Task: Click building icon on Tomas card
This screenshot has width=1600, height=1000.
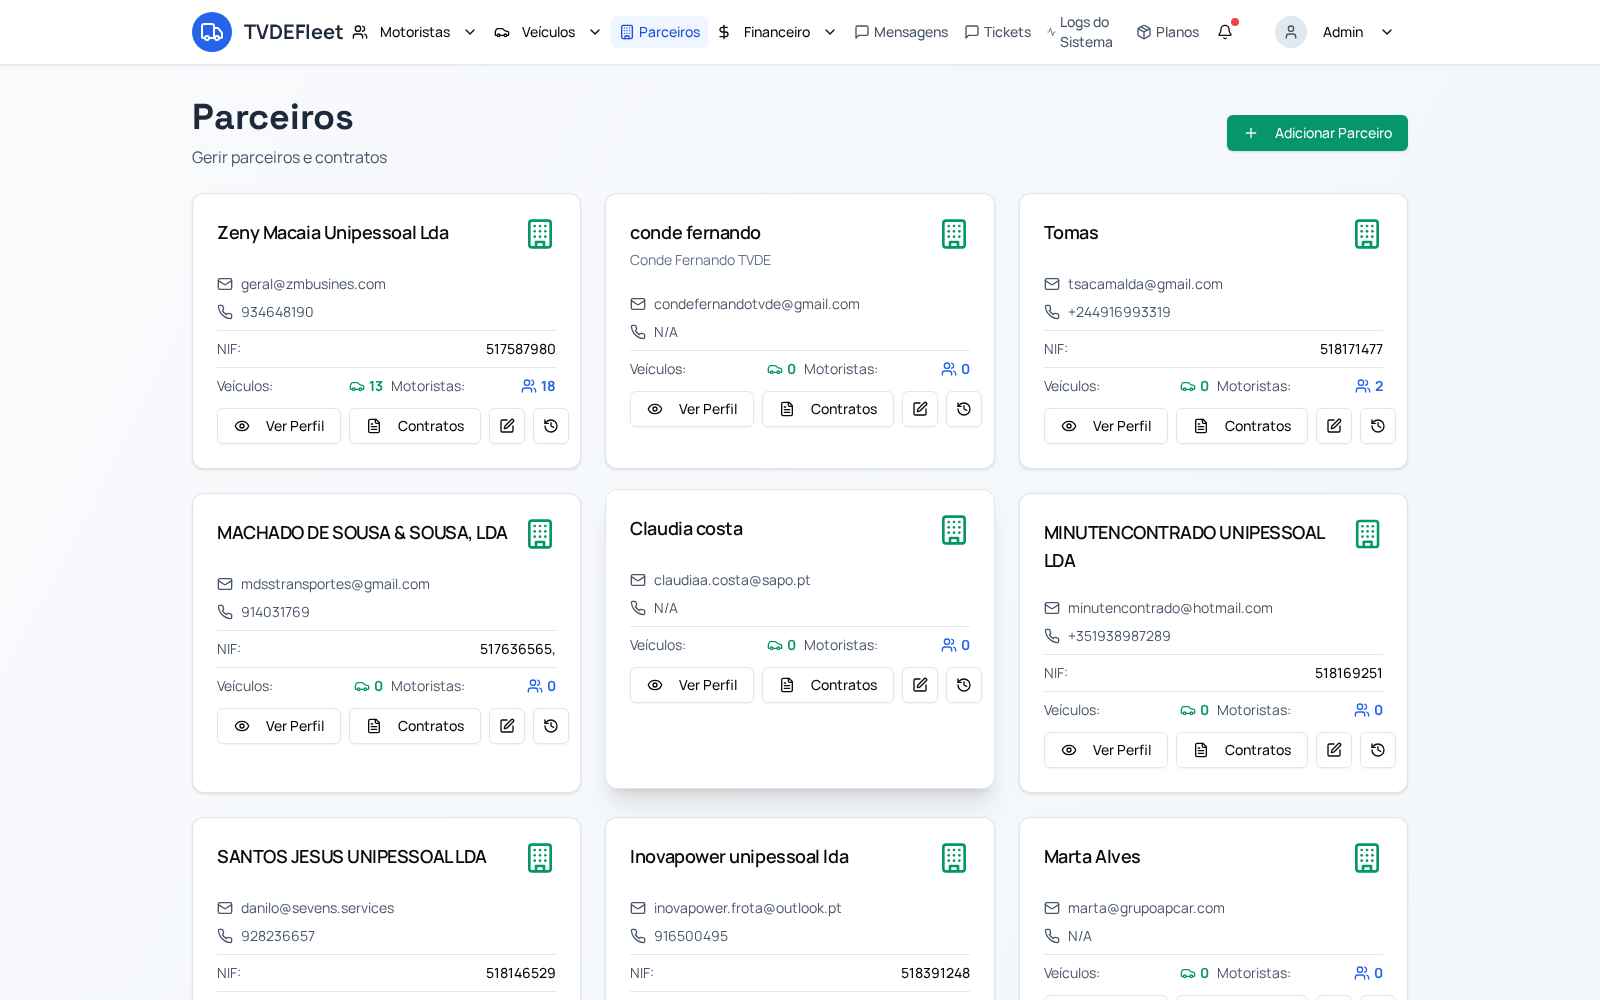Action: 1367,234
